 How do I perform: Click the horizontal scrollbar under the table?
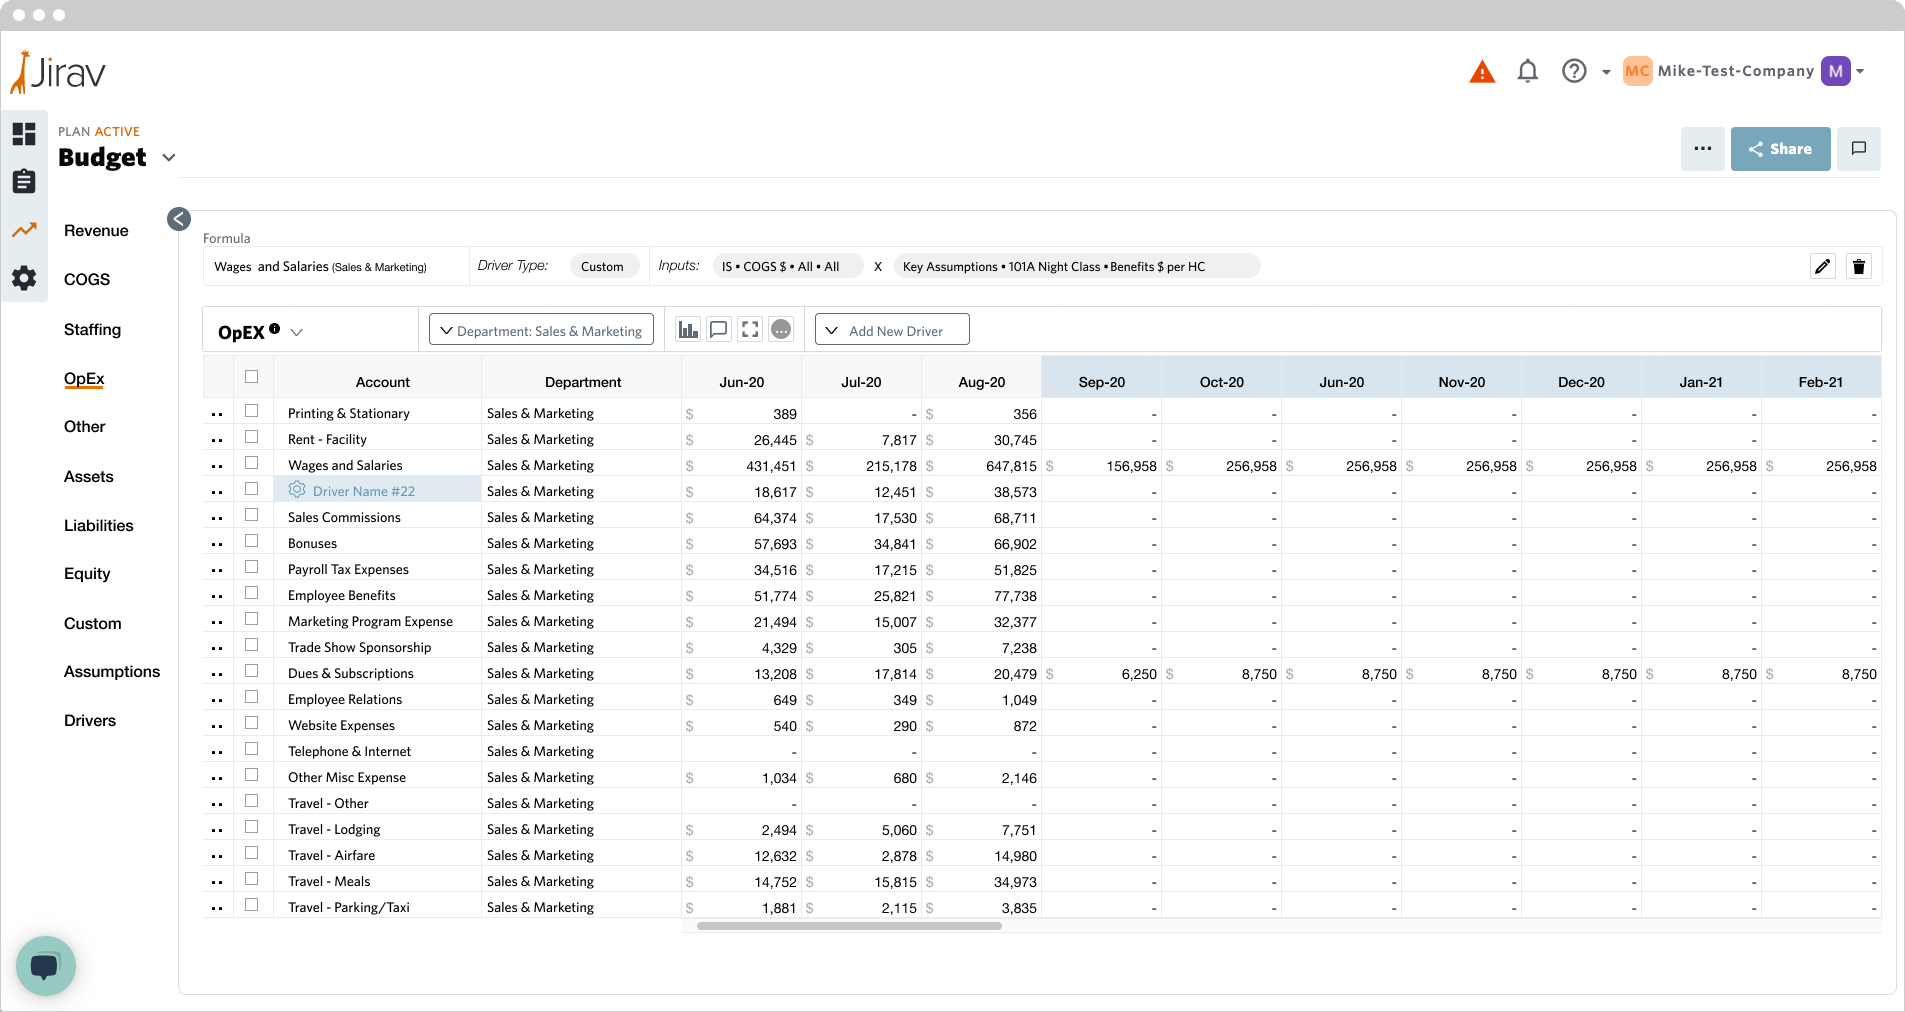click(x=849, y=926)
